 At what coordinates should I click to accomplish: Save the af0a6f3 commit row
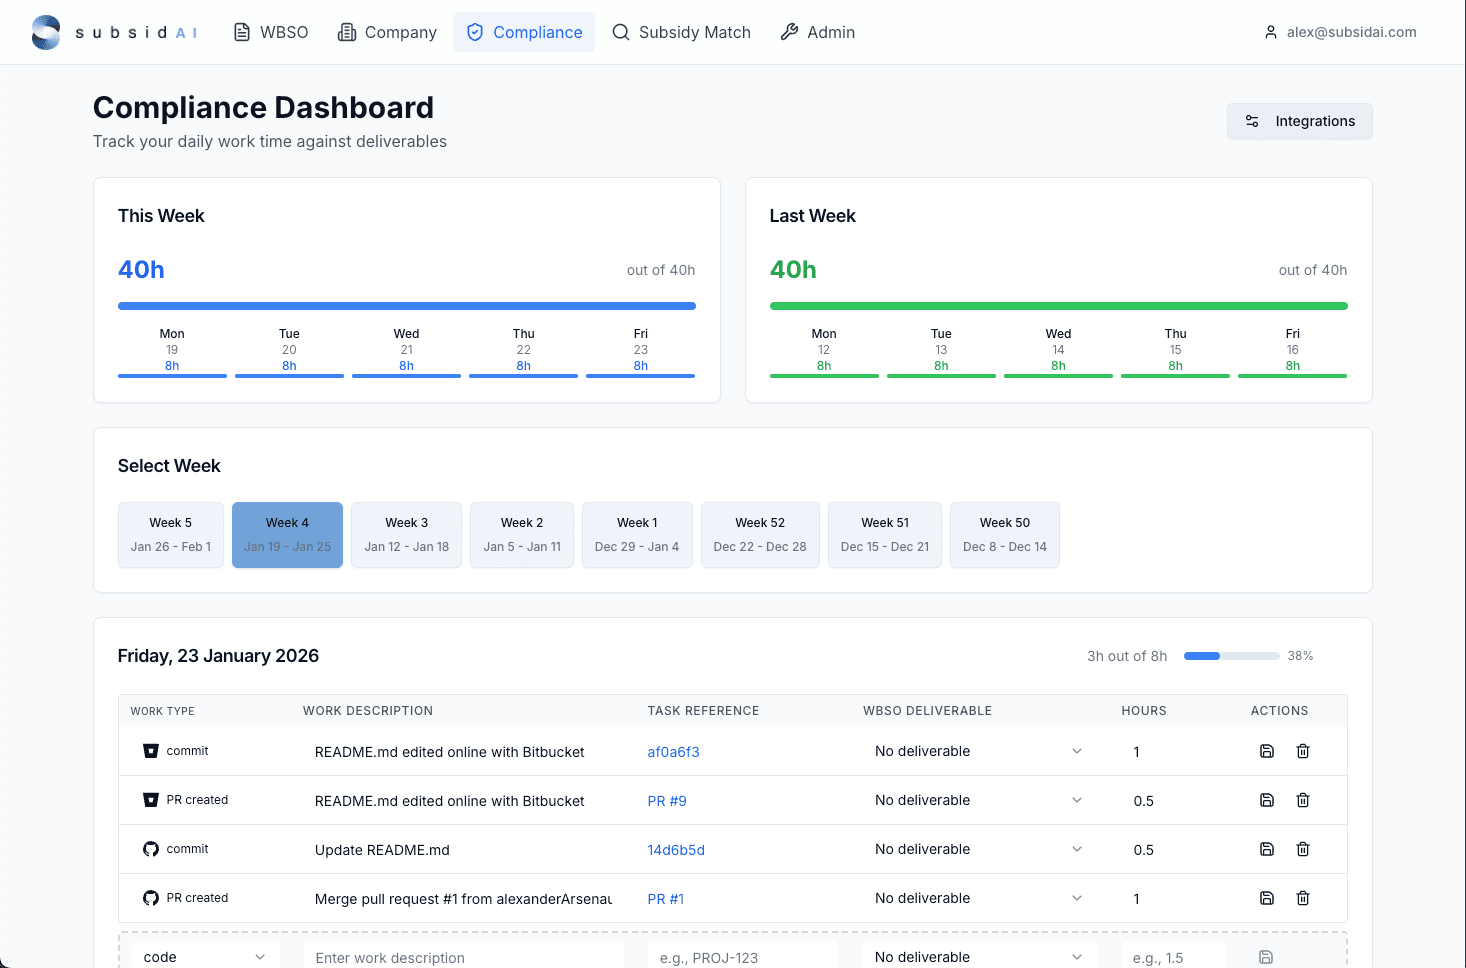click(1266, 751)
